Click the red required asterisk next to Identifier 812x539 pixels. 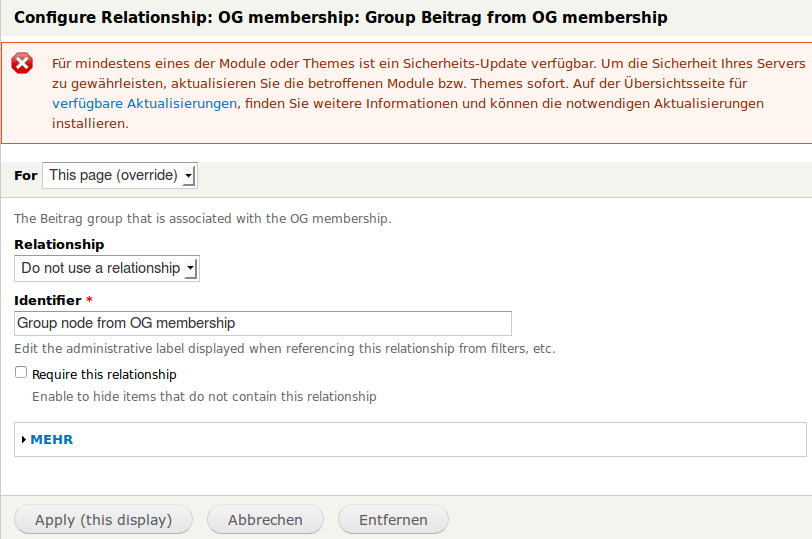(x=90, y=300)
